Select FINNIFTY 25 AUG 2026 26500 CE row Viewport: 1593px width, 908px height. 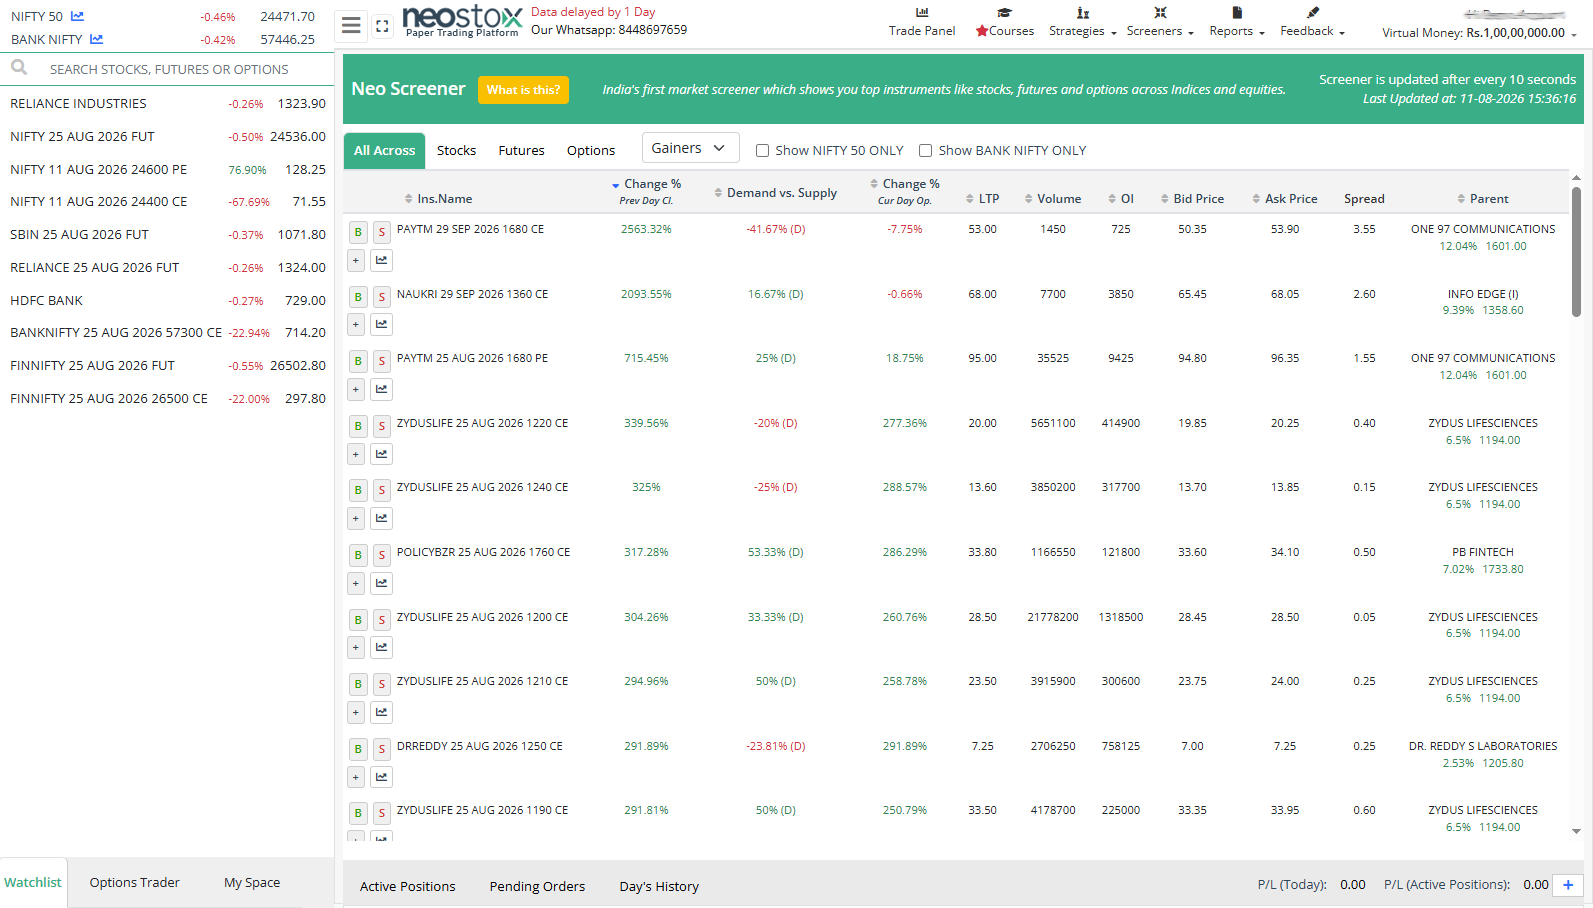pyautogui.click(x=167, y=399)
